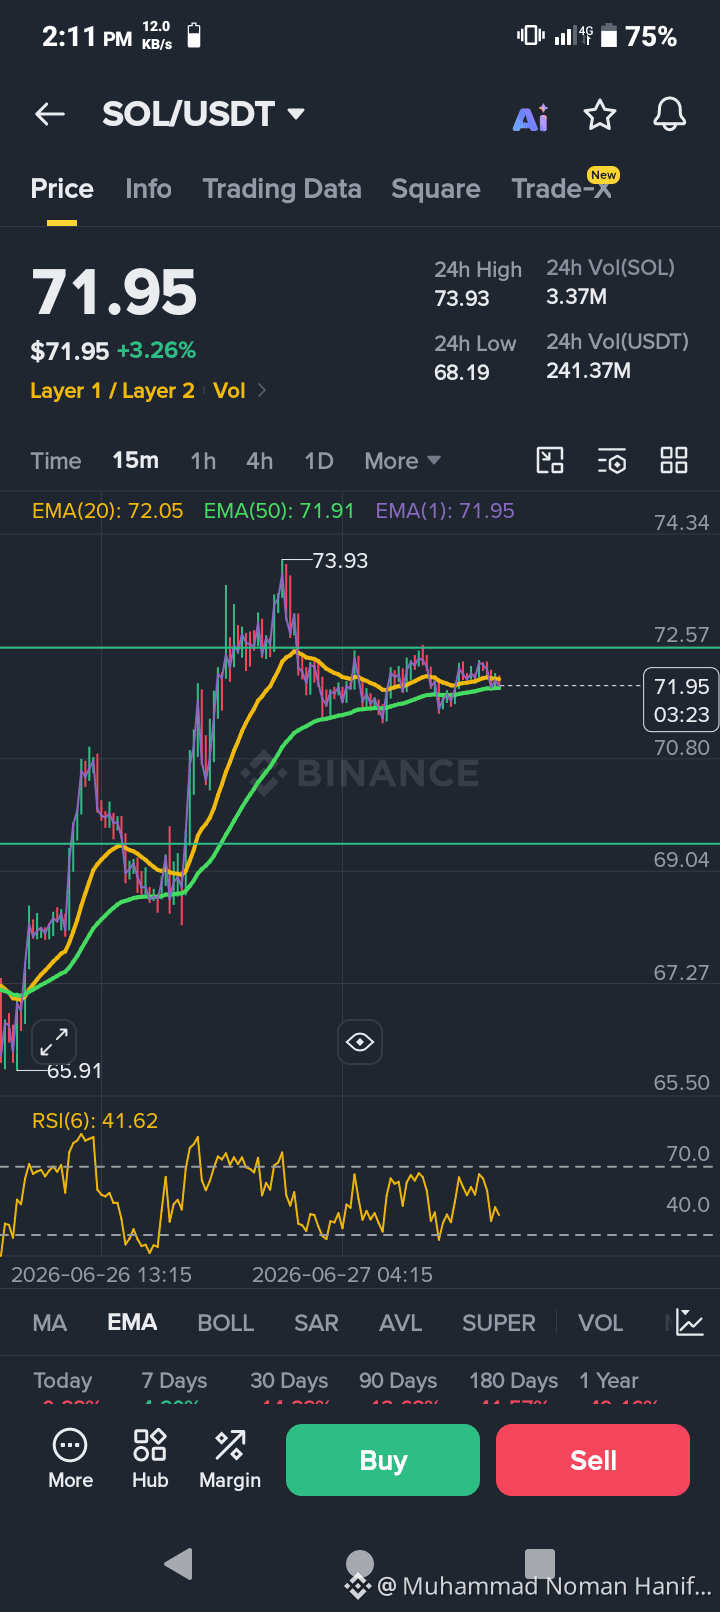Tap the red Sell button
The width and height of the screenshot is (720, 1612).
[593, 1460]
